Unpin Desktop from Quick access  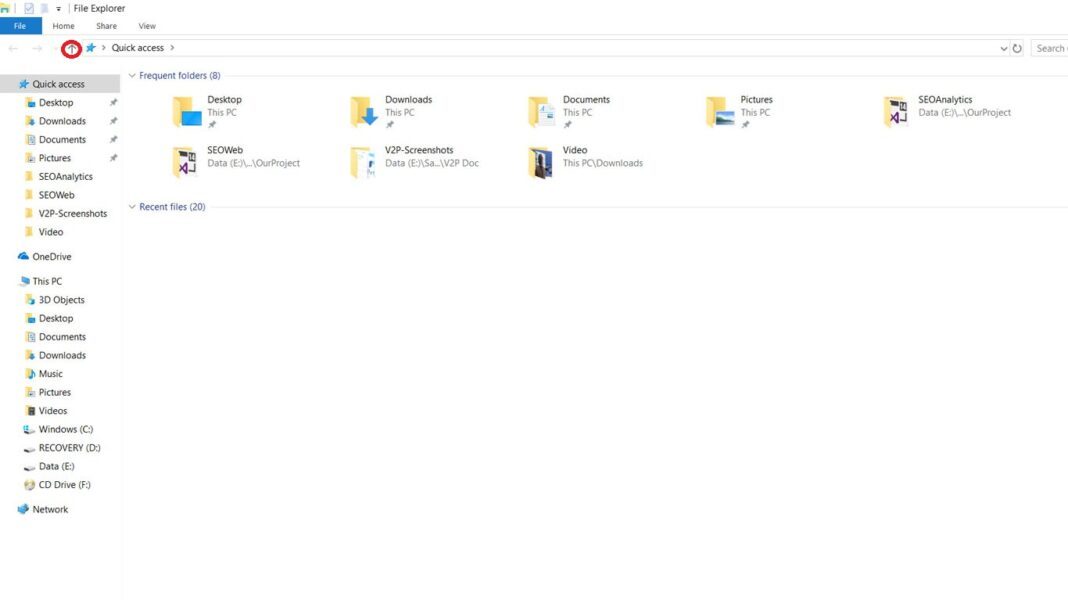pyautogui.click(x=113, y=102)
